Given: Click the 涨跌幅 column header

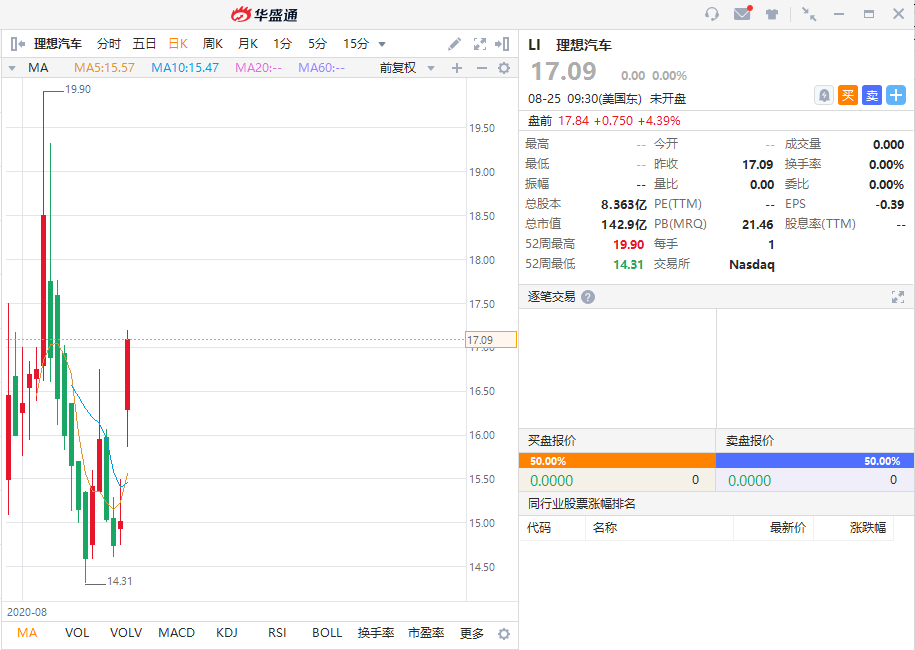Looking at the screenshot, I should 867,528.
